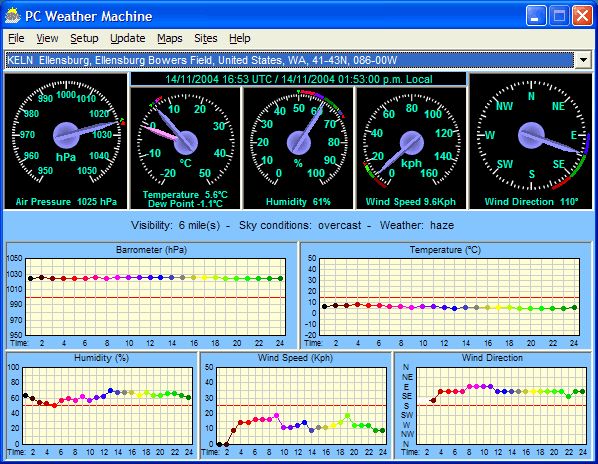The height and width of the screenshot is (464, 598).
Task: Minimize the PC Weather Machine window
Action: click(x=535, y=16)
